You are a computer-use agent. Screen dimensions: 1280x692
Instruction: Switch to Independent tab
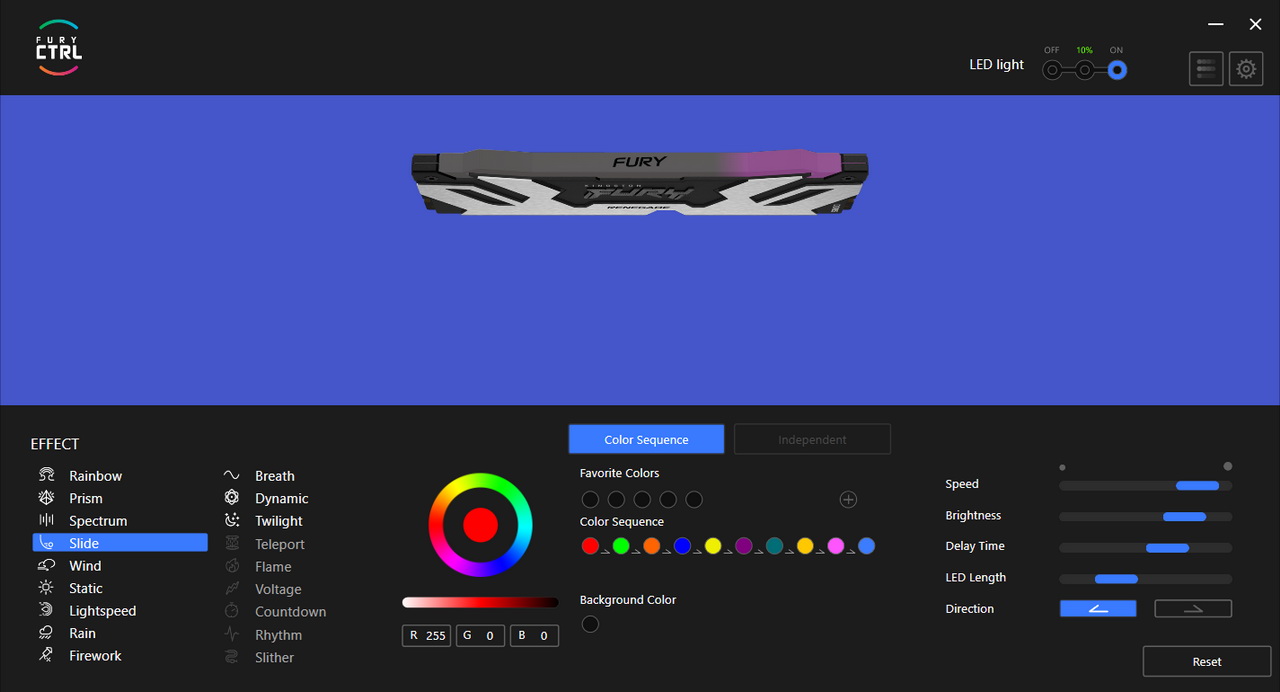click(812, 439)
